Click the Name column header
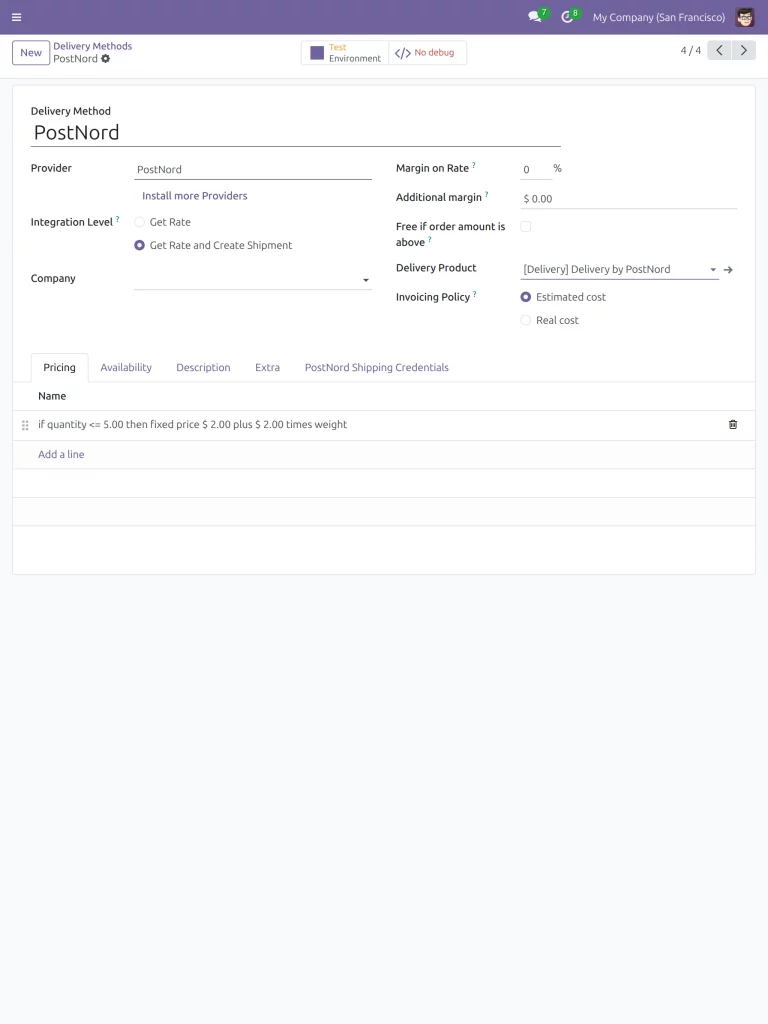The image size is (768, 1024). tap(52, 396)
